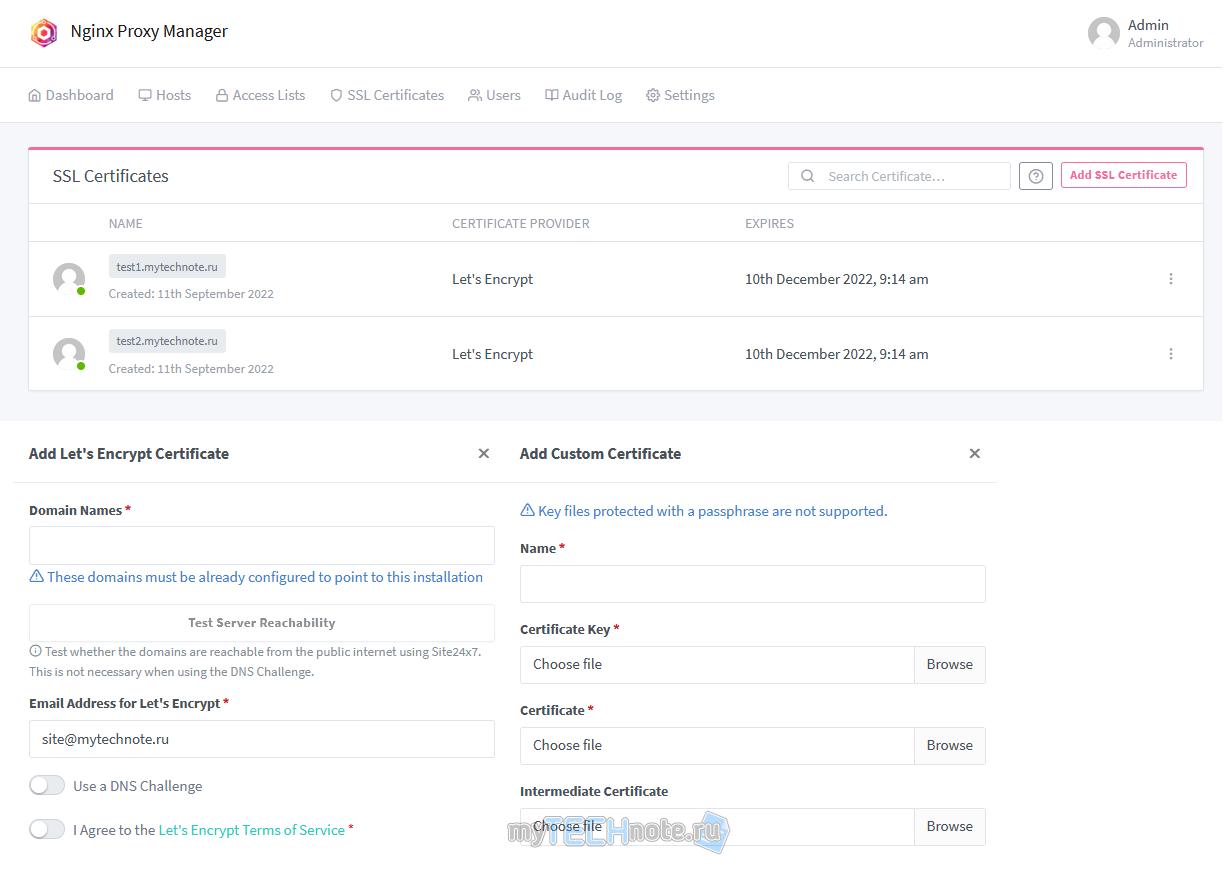Click the Site24x7 info circle icon
Screen dimensions: 1232x876
35,651
